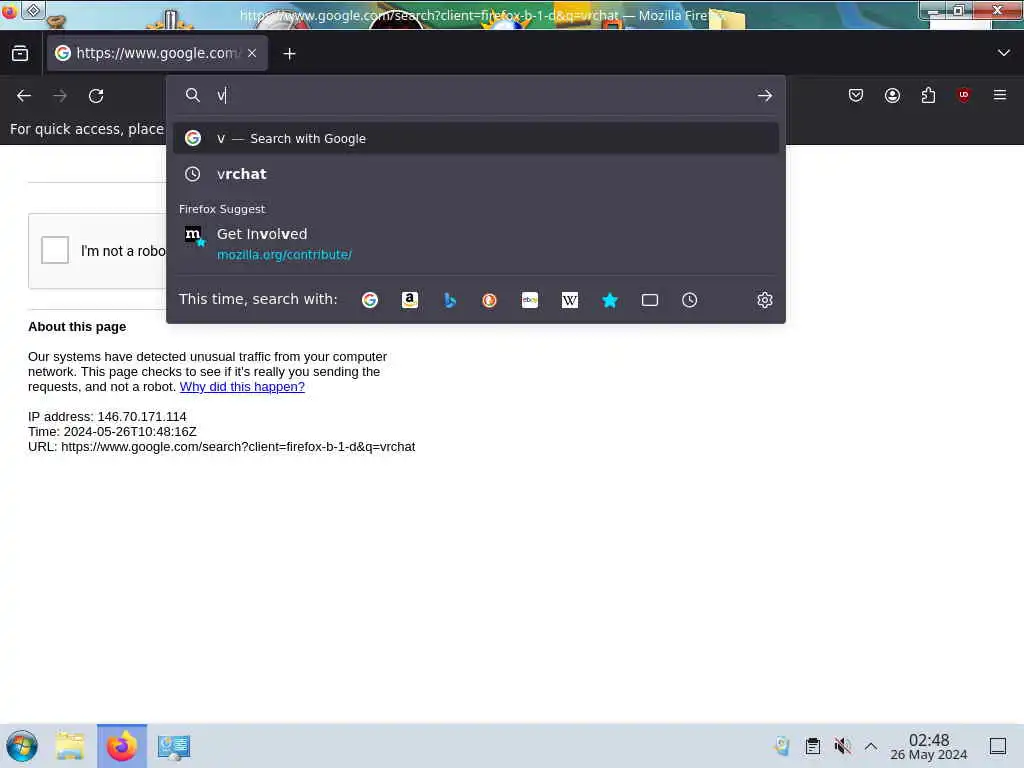
Task: Click the weather/network tray icon left of the clipboard
Action: tap(782, 746)
